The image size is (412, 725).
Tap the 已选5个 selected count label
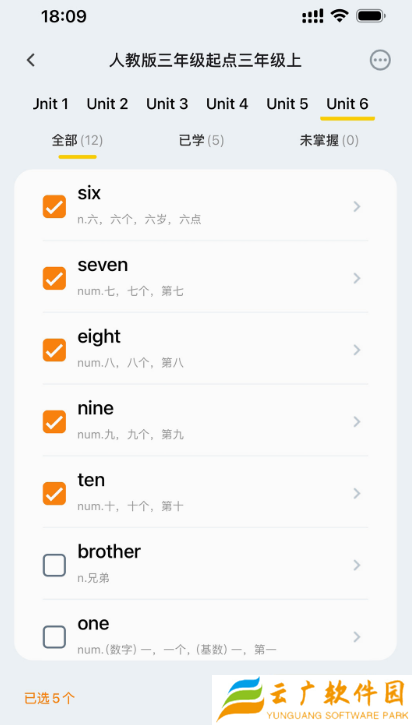pyautogui.click(x=49, y=698)
